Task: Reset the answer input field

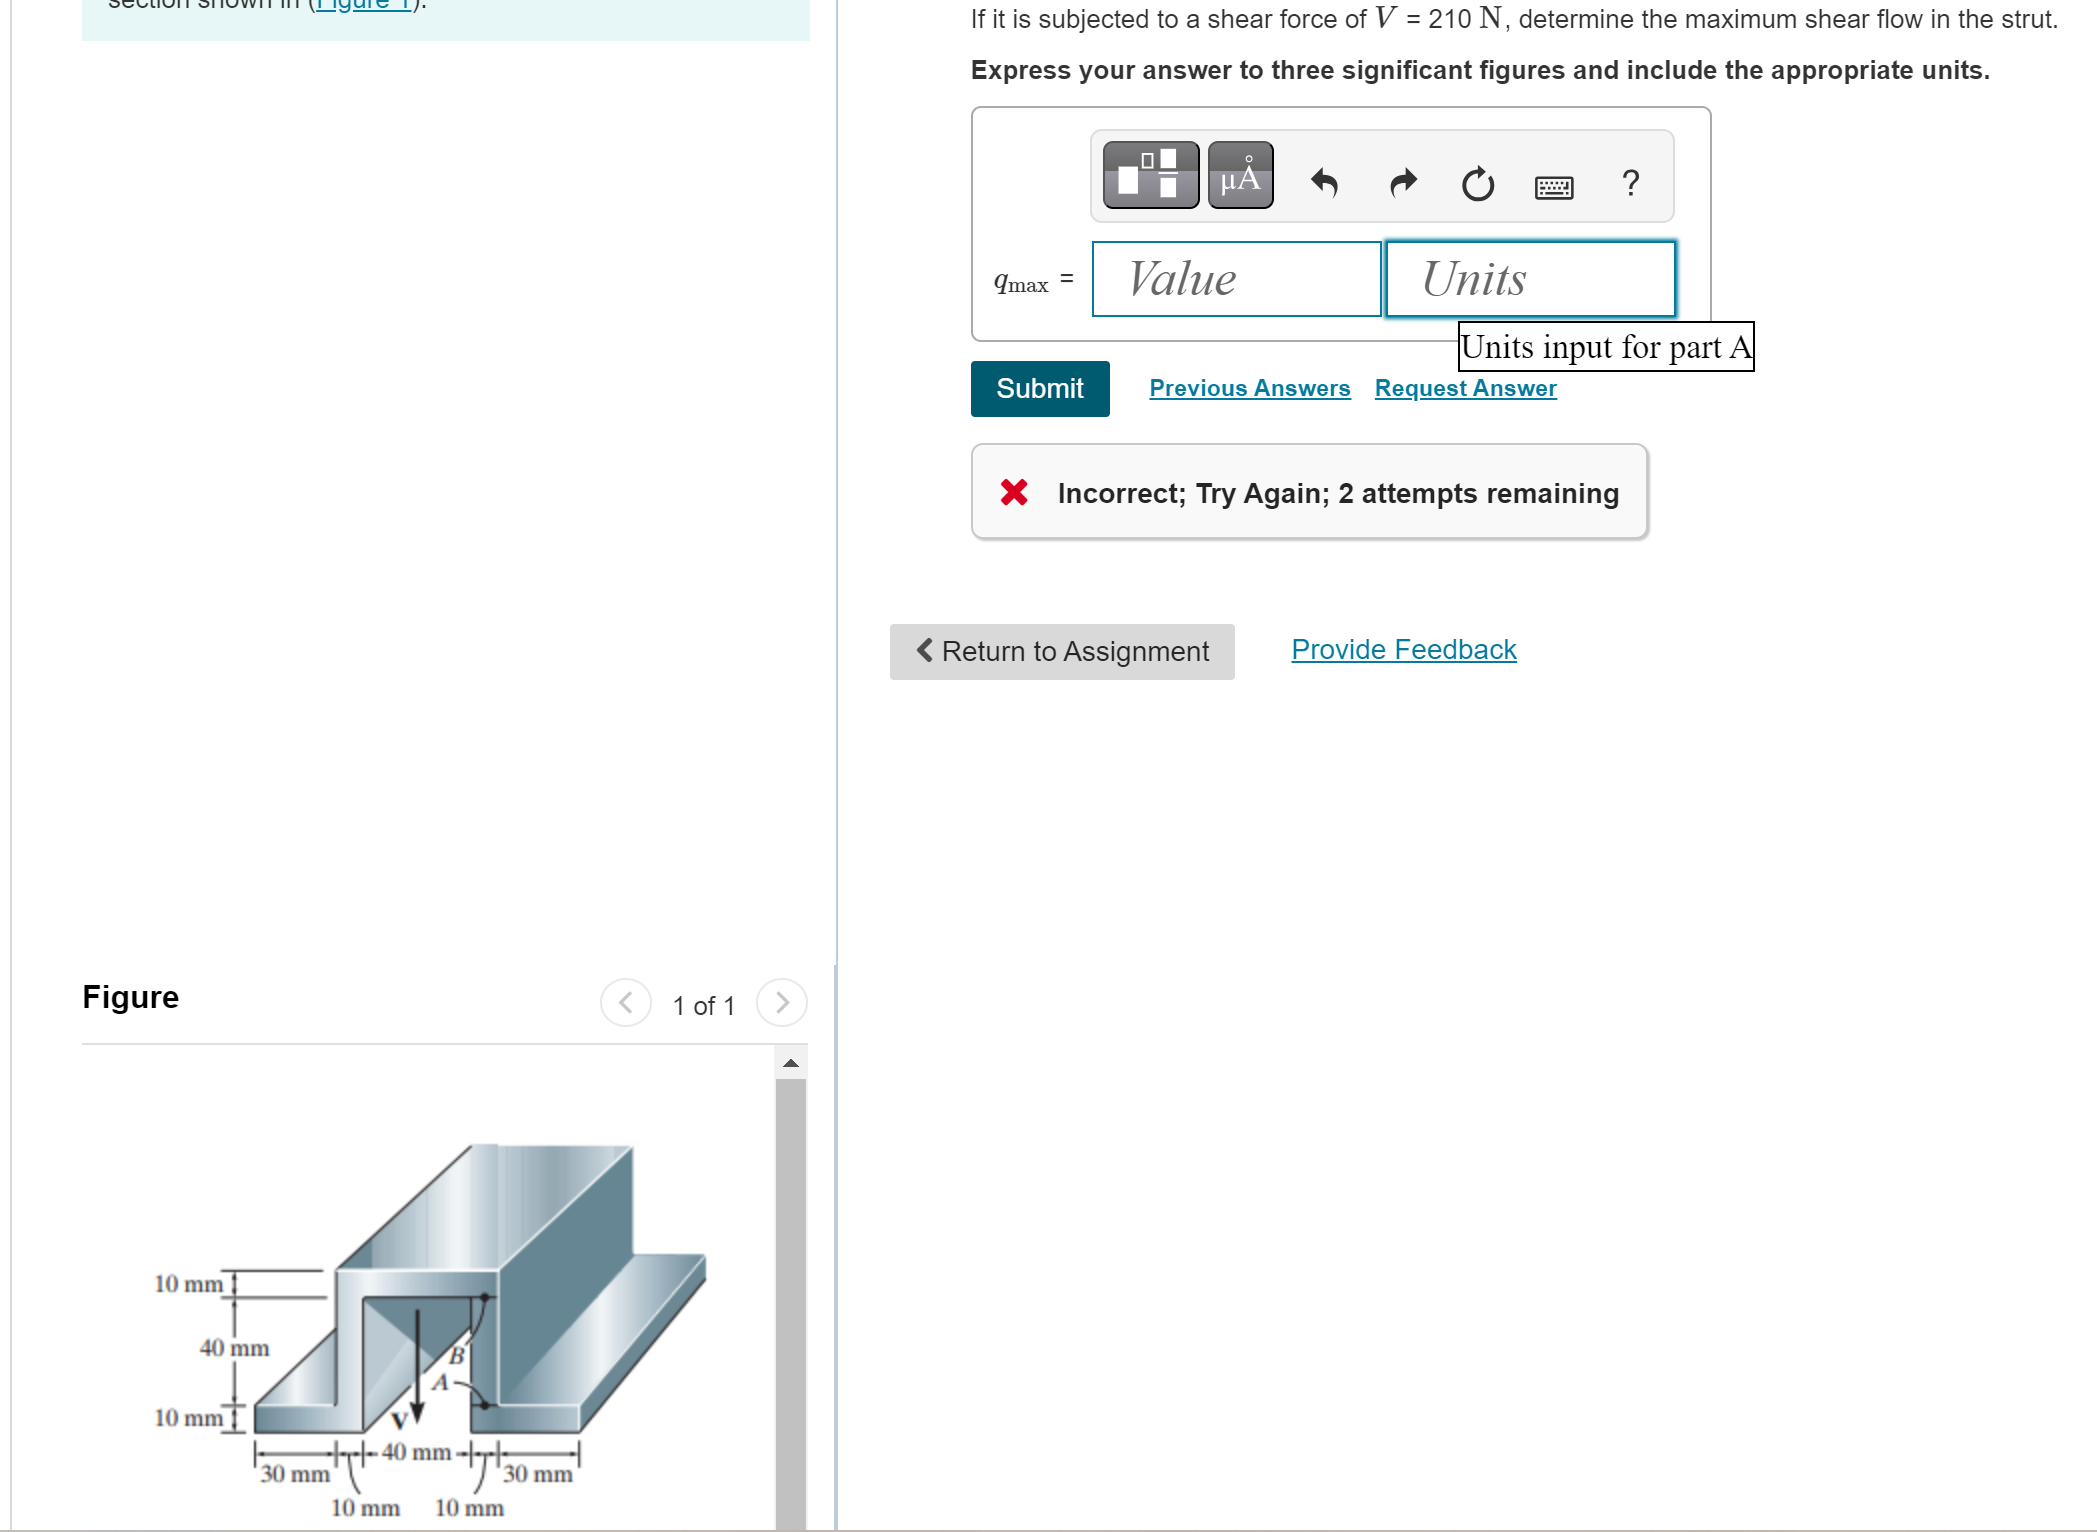Action: pos(1478,183)
